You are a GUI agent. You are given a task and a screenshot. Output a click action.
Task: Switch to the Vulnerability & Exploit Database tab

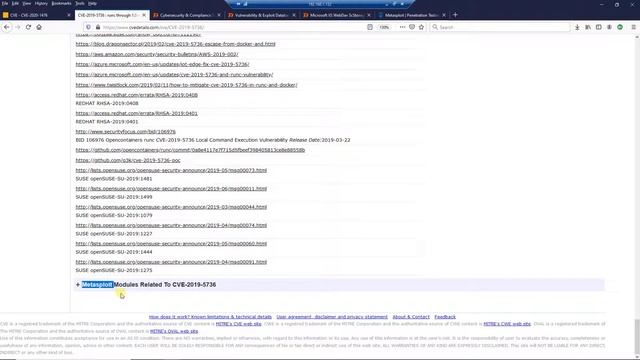tap(261, 15)
